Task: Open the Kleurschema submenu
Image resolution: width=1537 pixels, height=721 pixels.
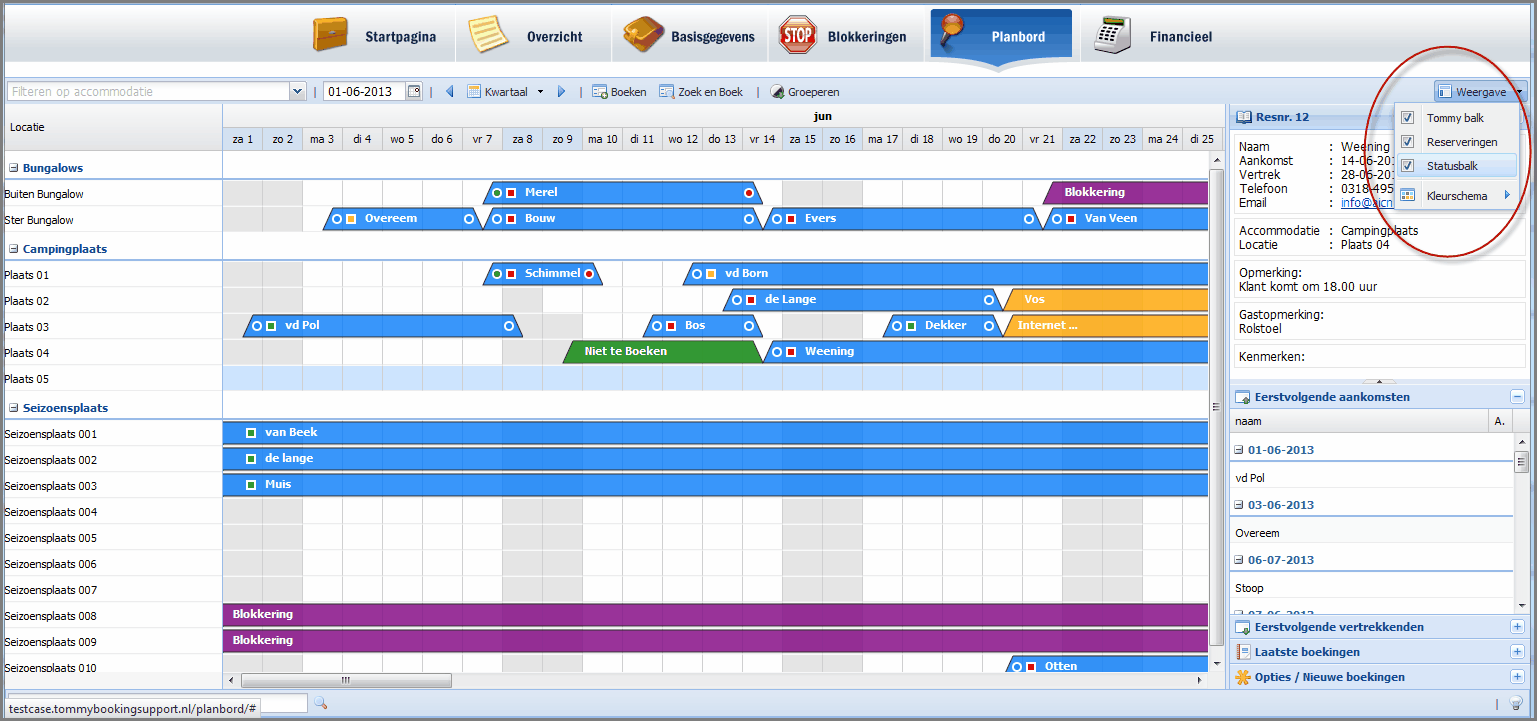Action: 1456,196
